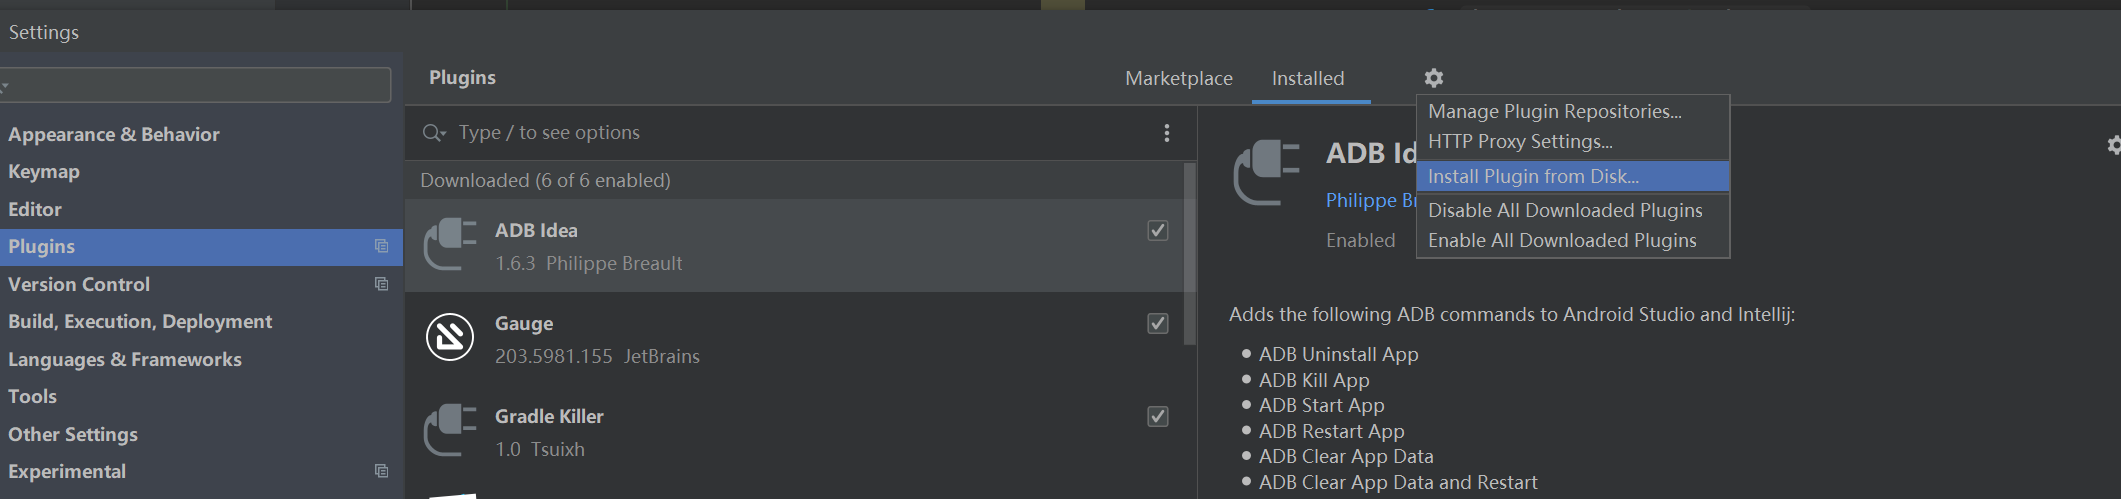Expand Build, Execution, Deployment settings

pyautogui.click(x=140, y=321)
